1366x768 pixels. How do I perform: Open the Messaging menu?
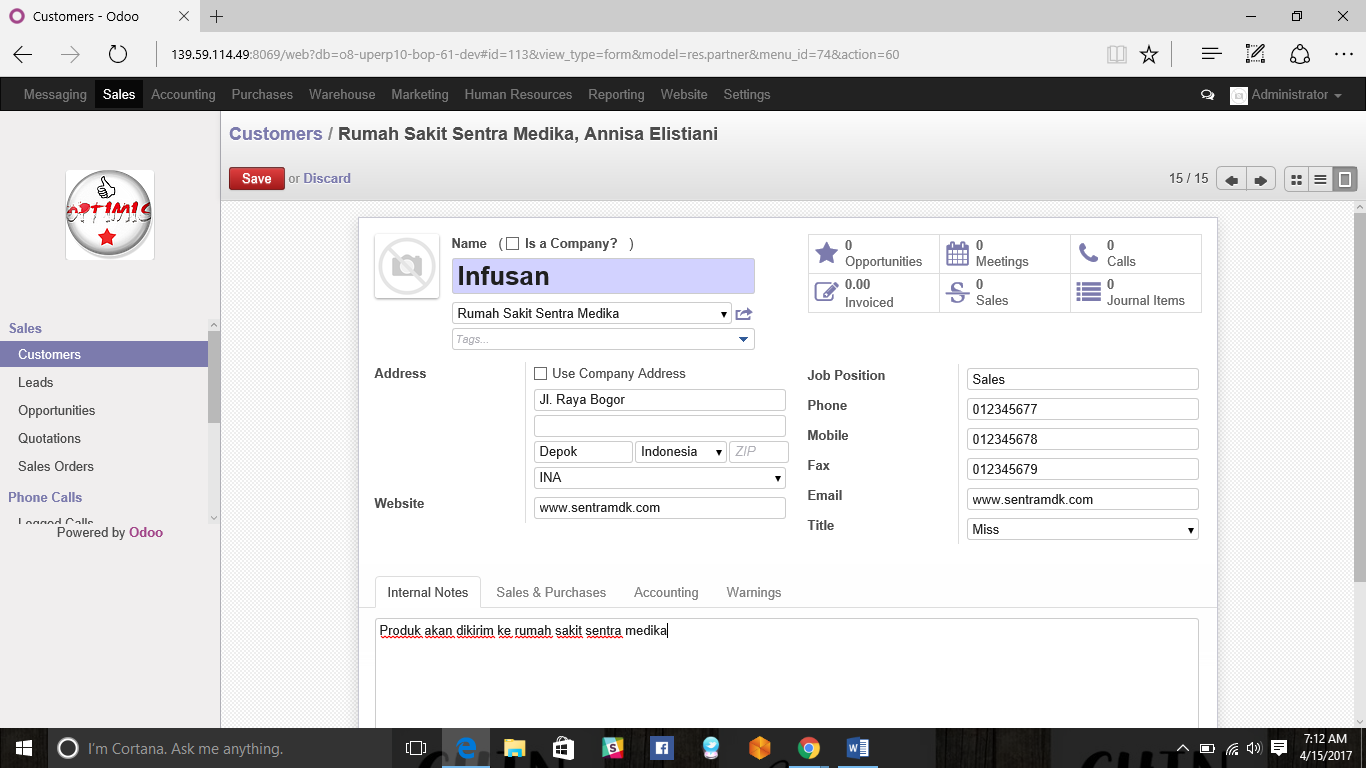coord(55,95)
